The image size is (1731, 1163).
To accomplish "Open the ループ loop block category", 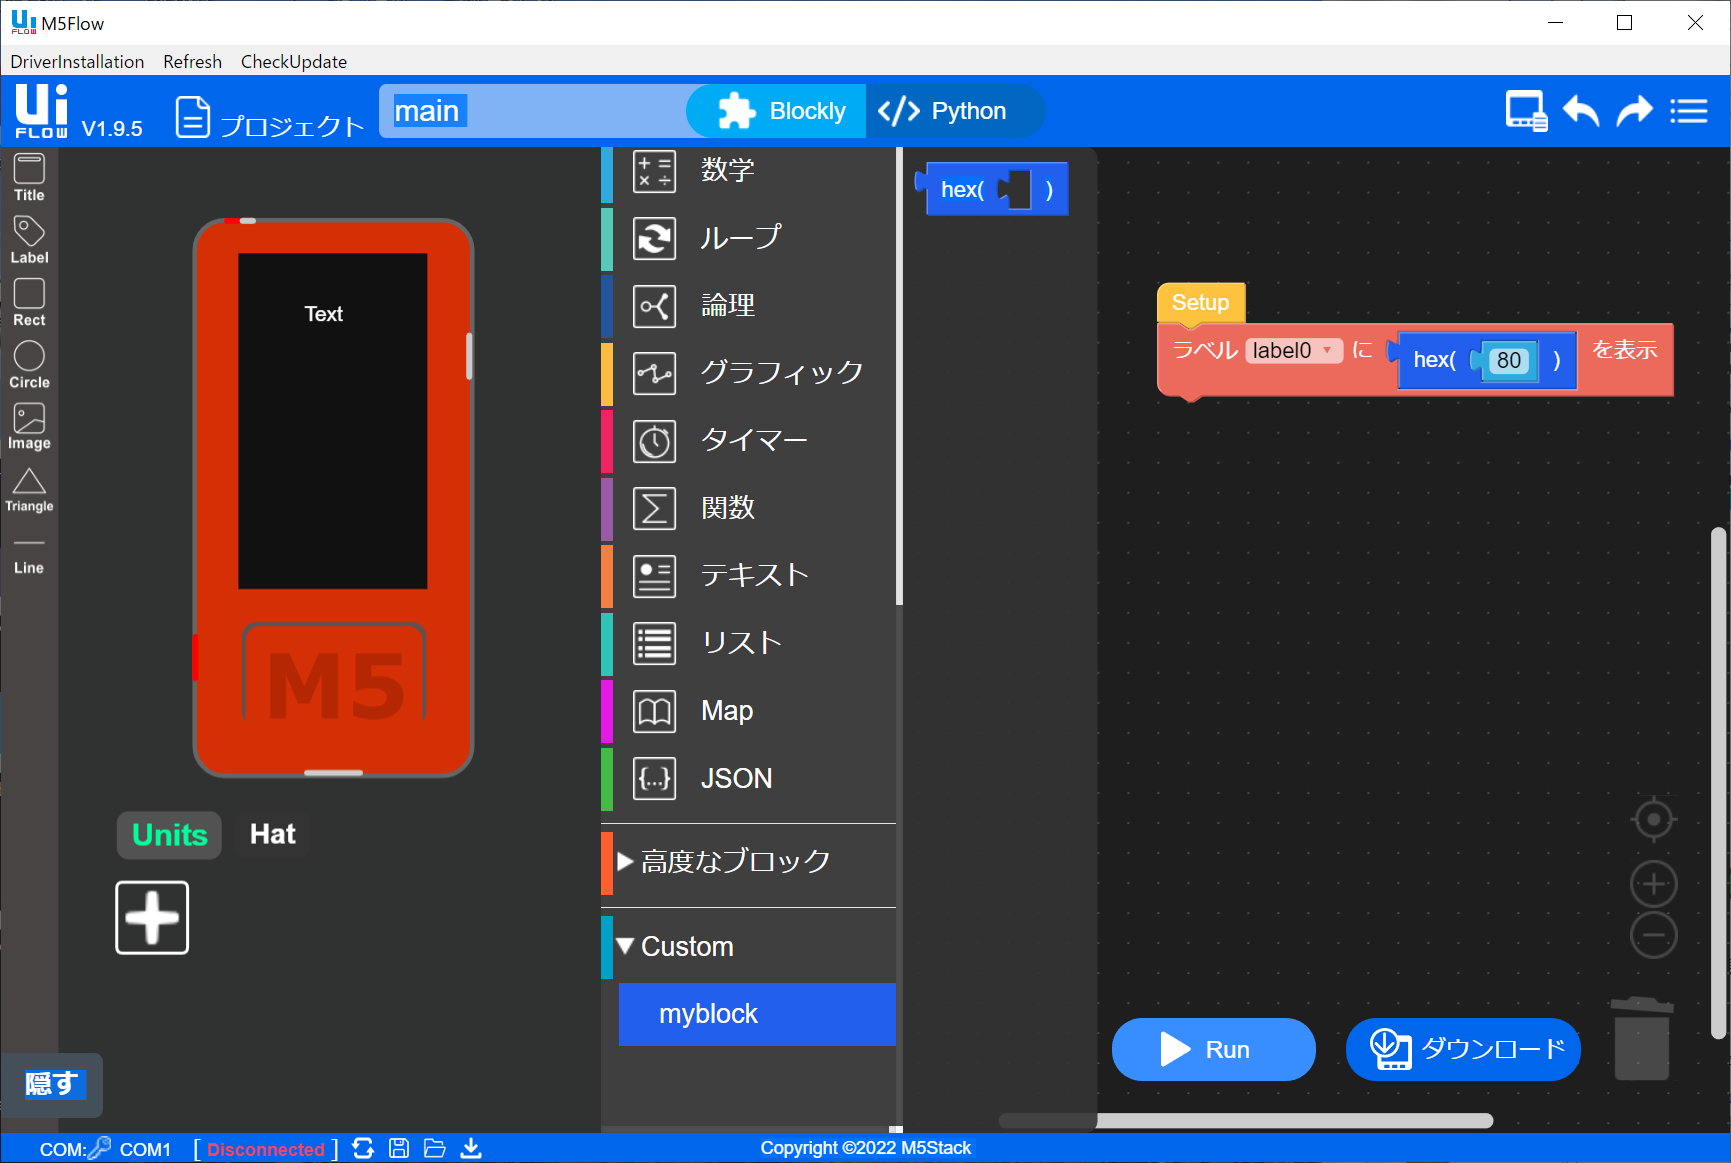I will pyautogui.click(x=748, y=238).
